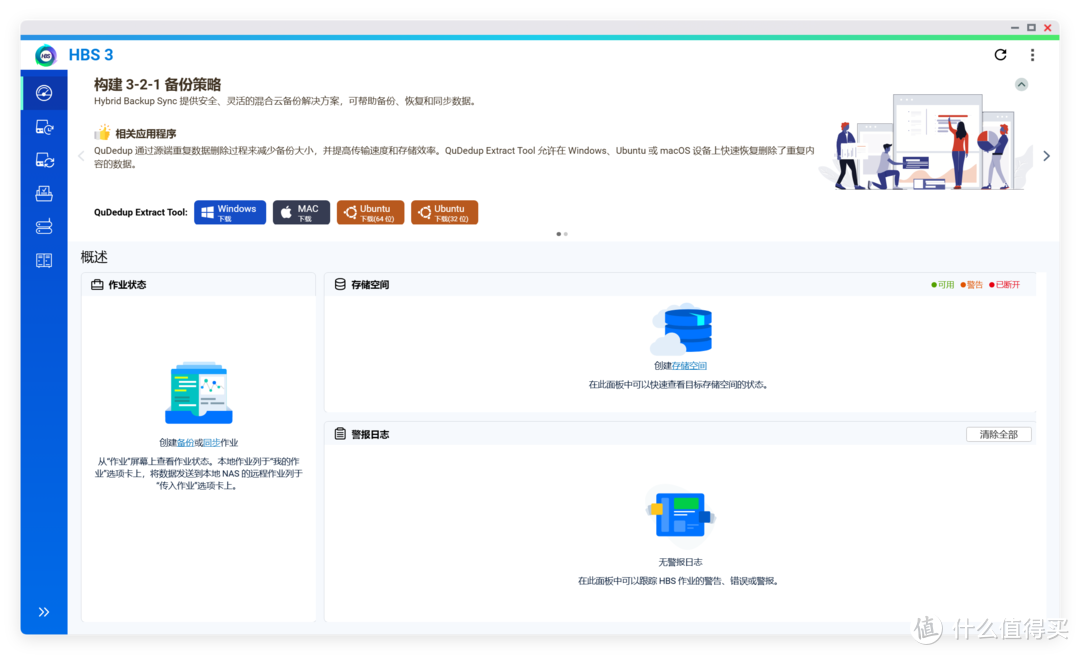
Task: Open the Overview dashboard sidebar icon
Action: click(44, 93)
